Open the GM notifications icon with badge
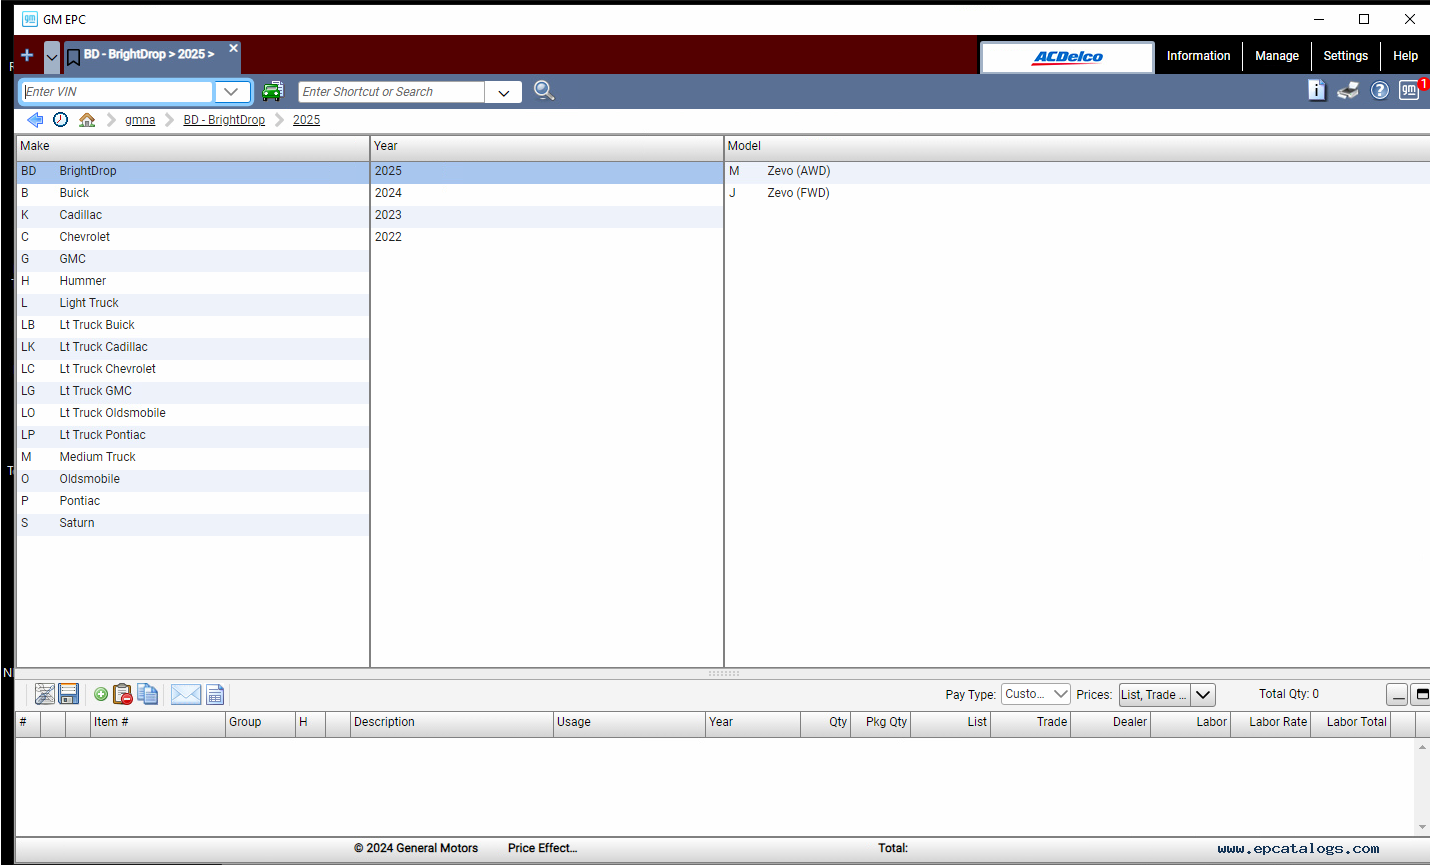 1410,90
